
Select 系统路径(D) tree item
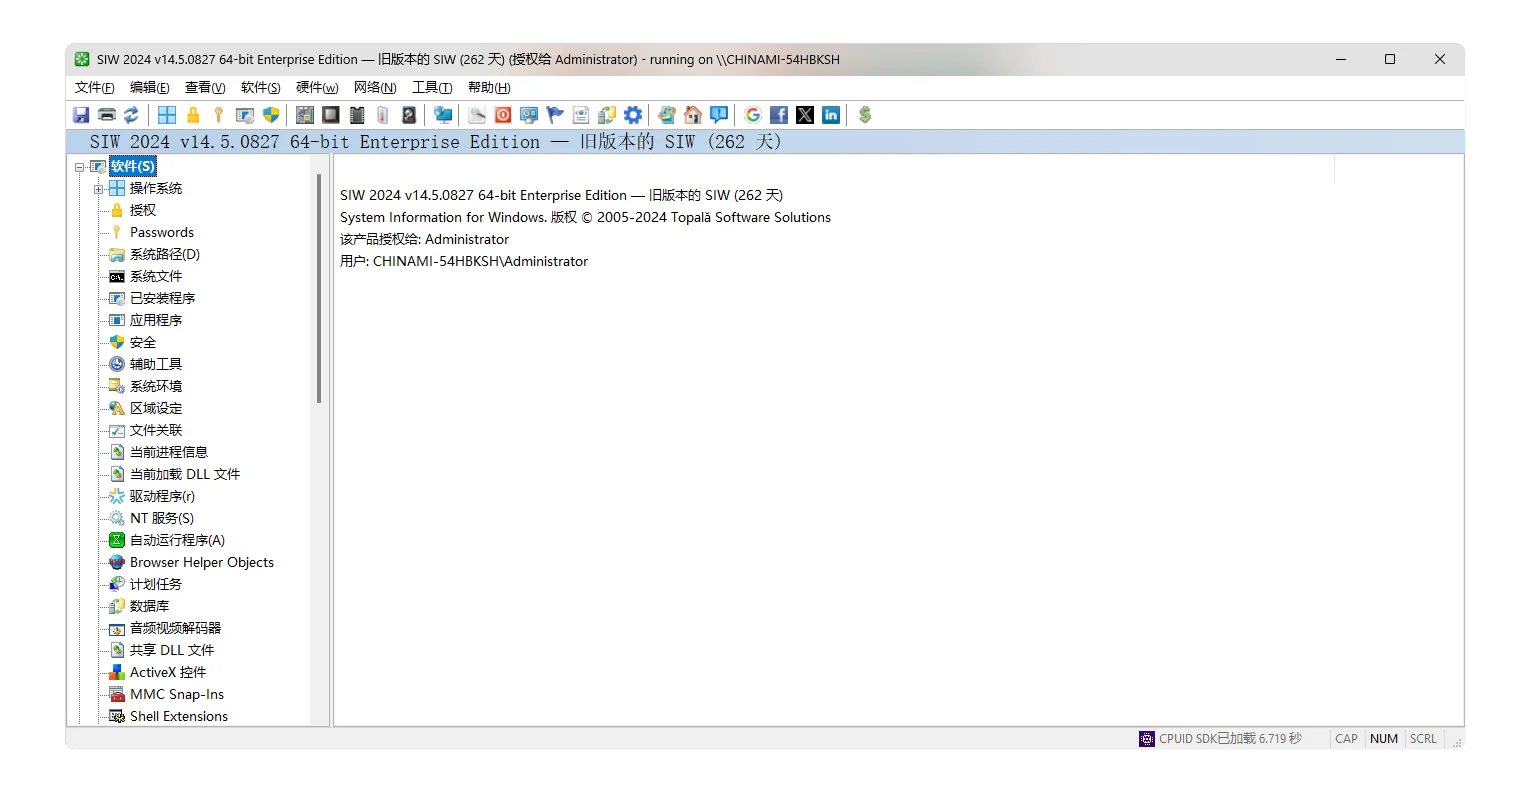pyautogui.click(x=165, y=254)
